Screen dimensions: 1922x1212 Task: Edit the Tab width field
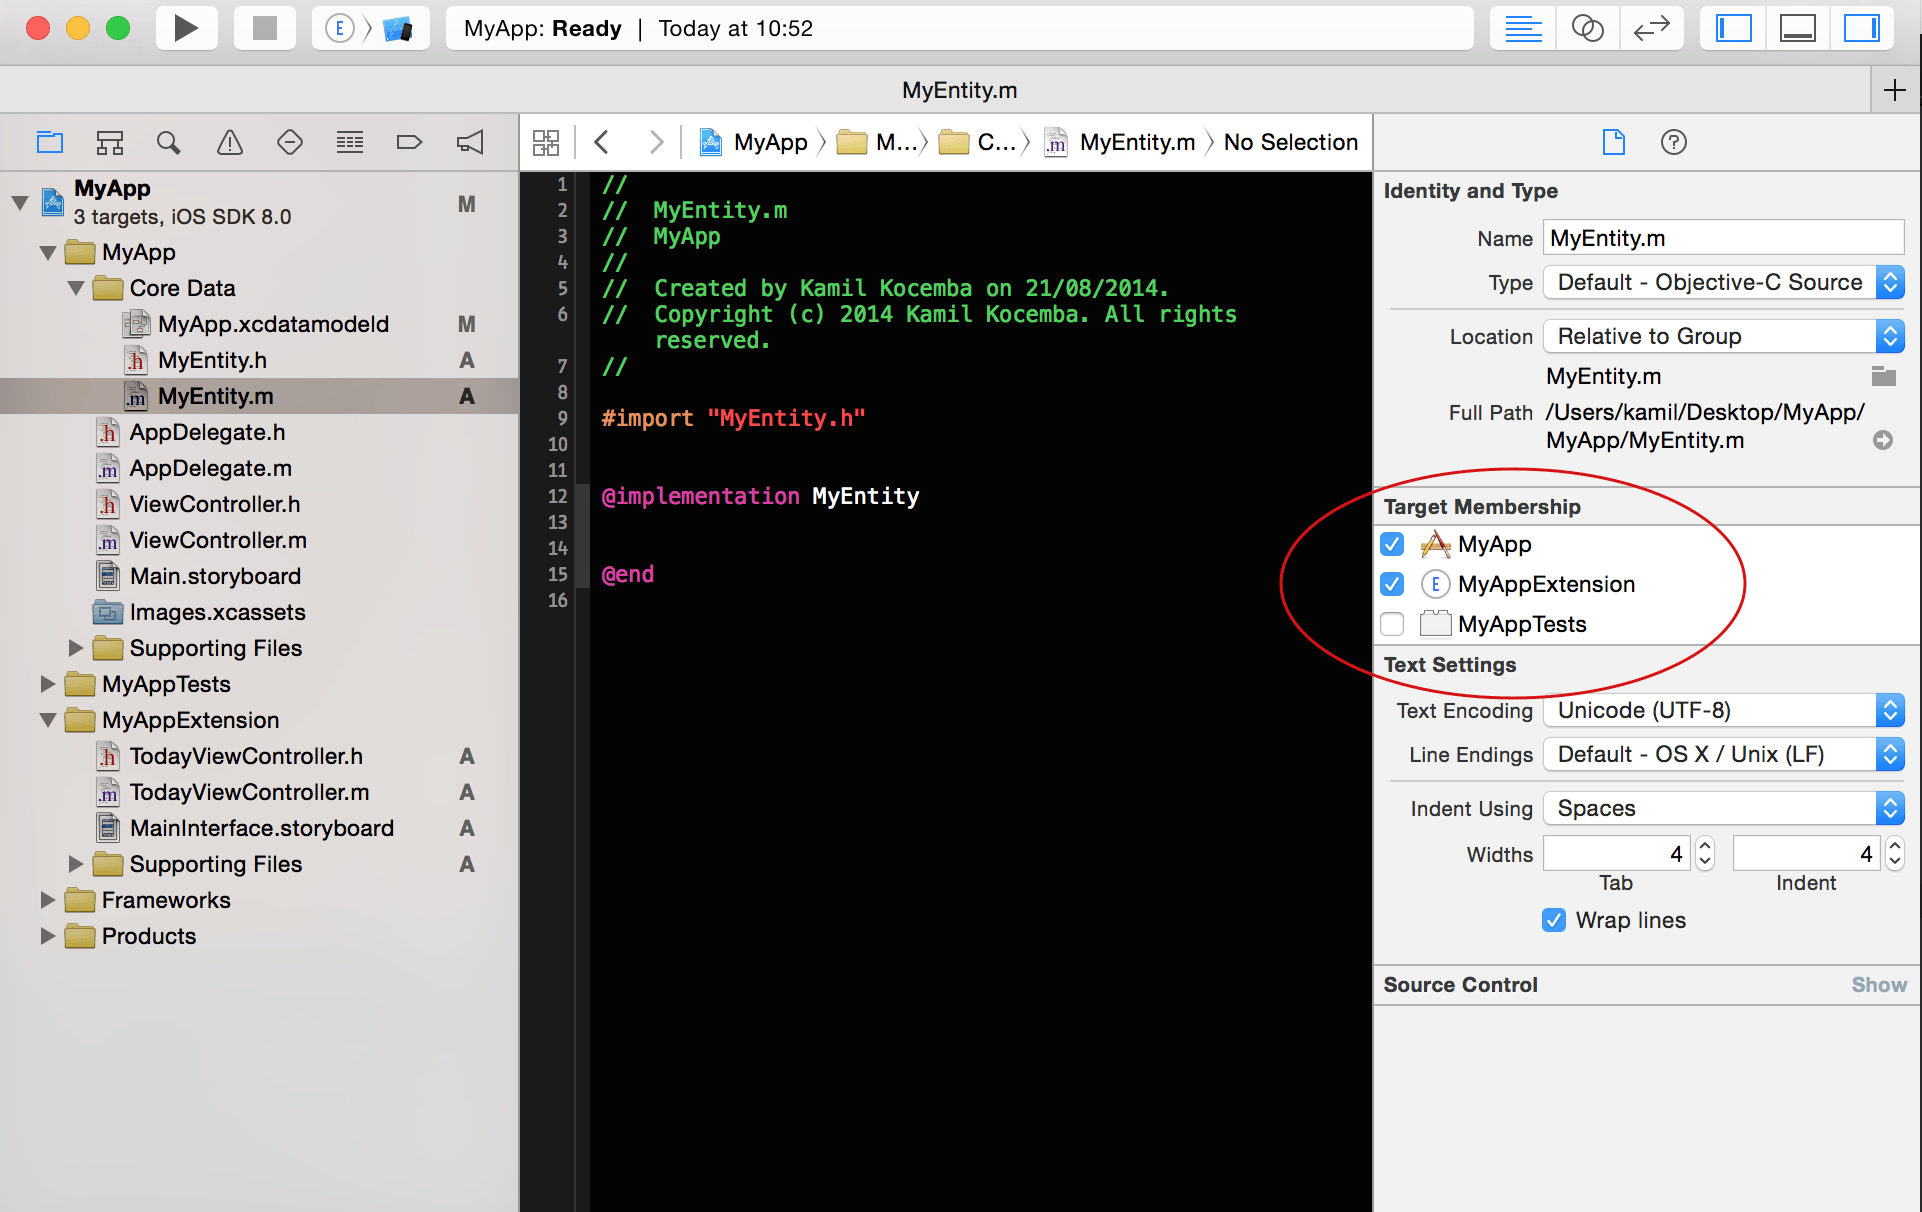point(1617,854)
